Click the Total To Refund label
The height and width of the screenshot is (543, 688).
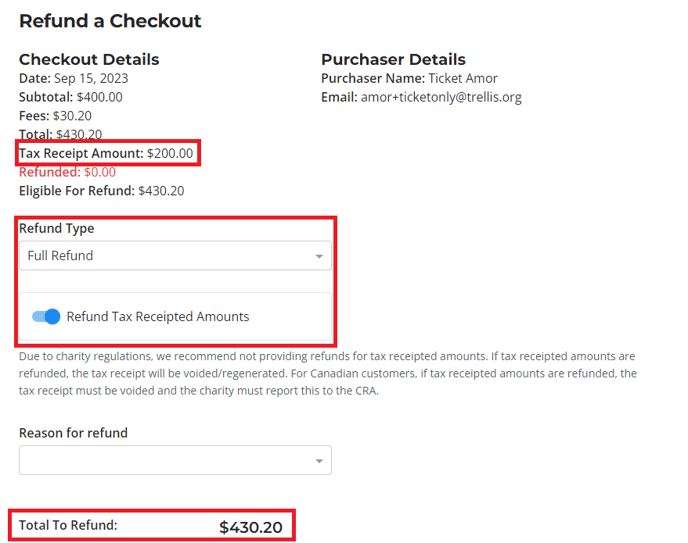68,525
